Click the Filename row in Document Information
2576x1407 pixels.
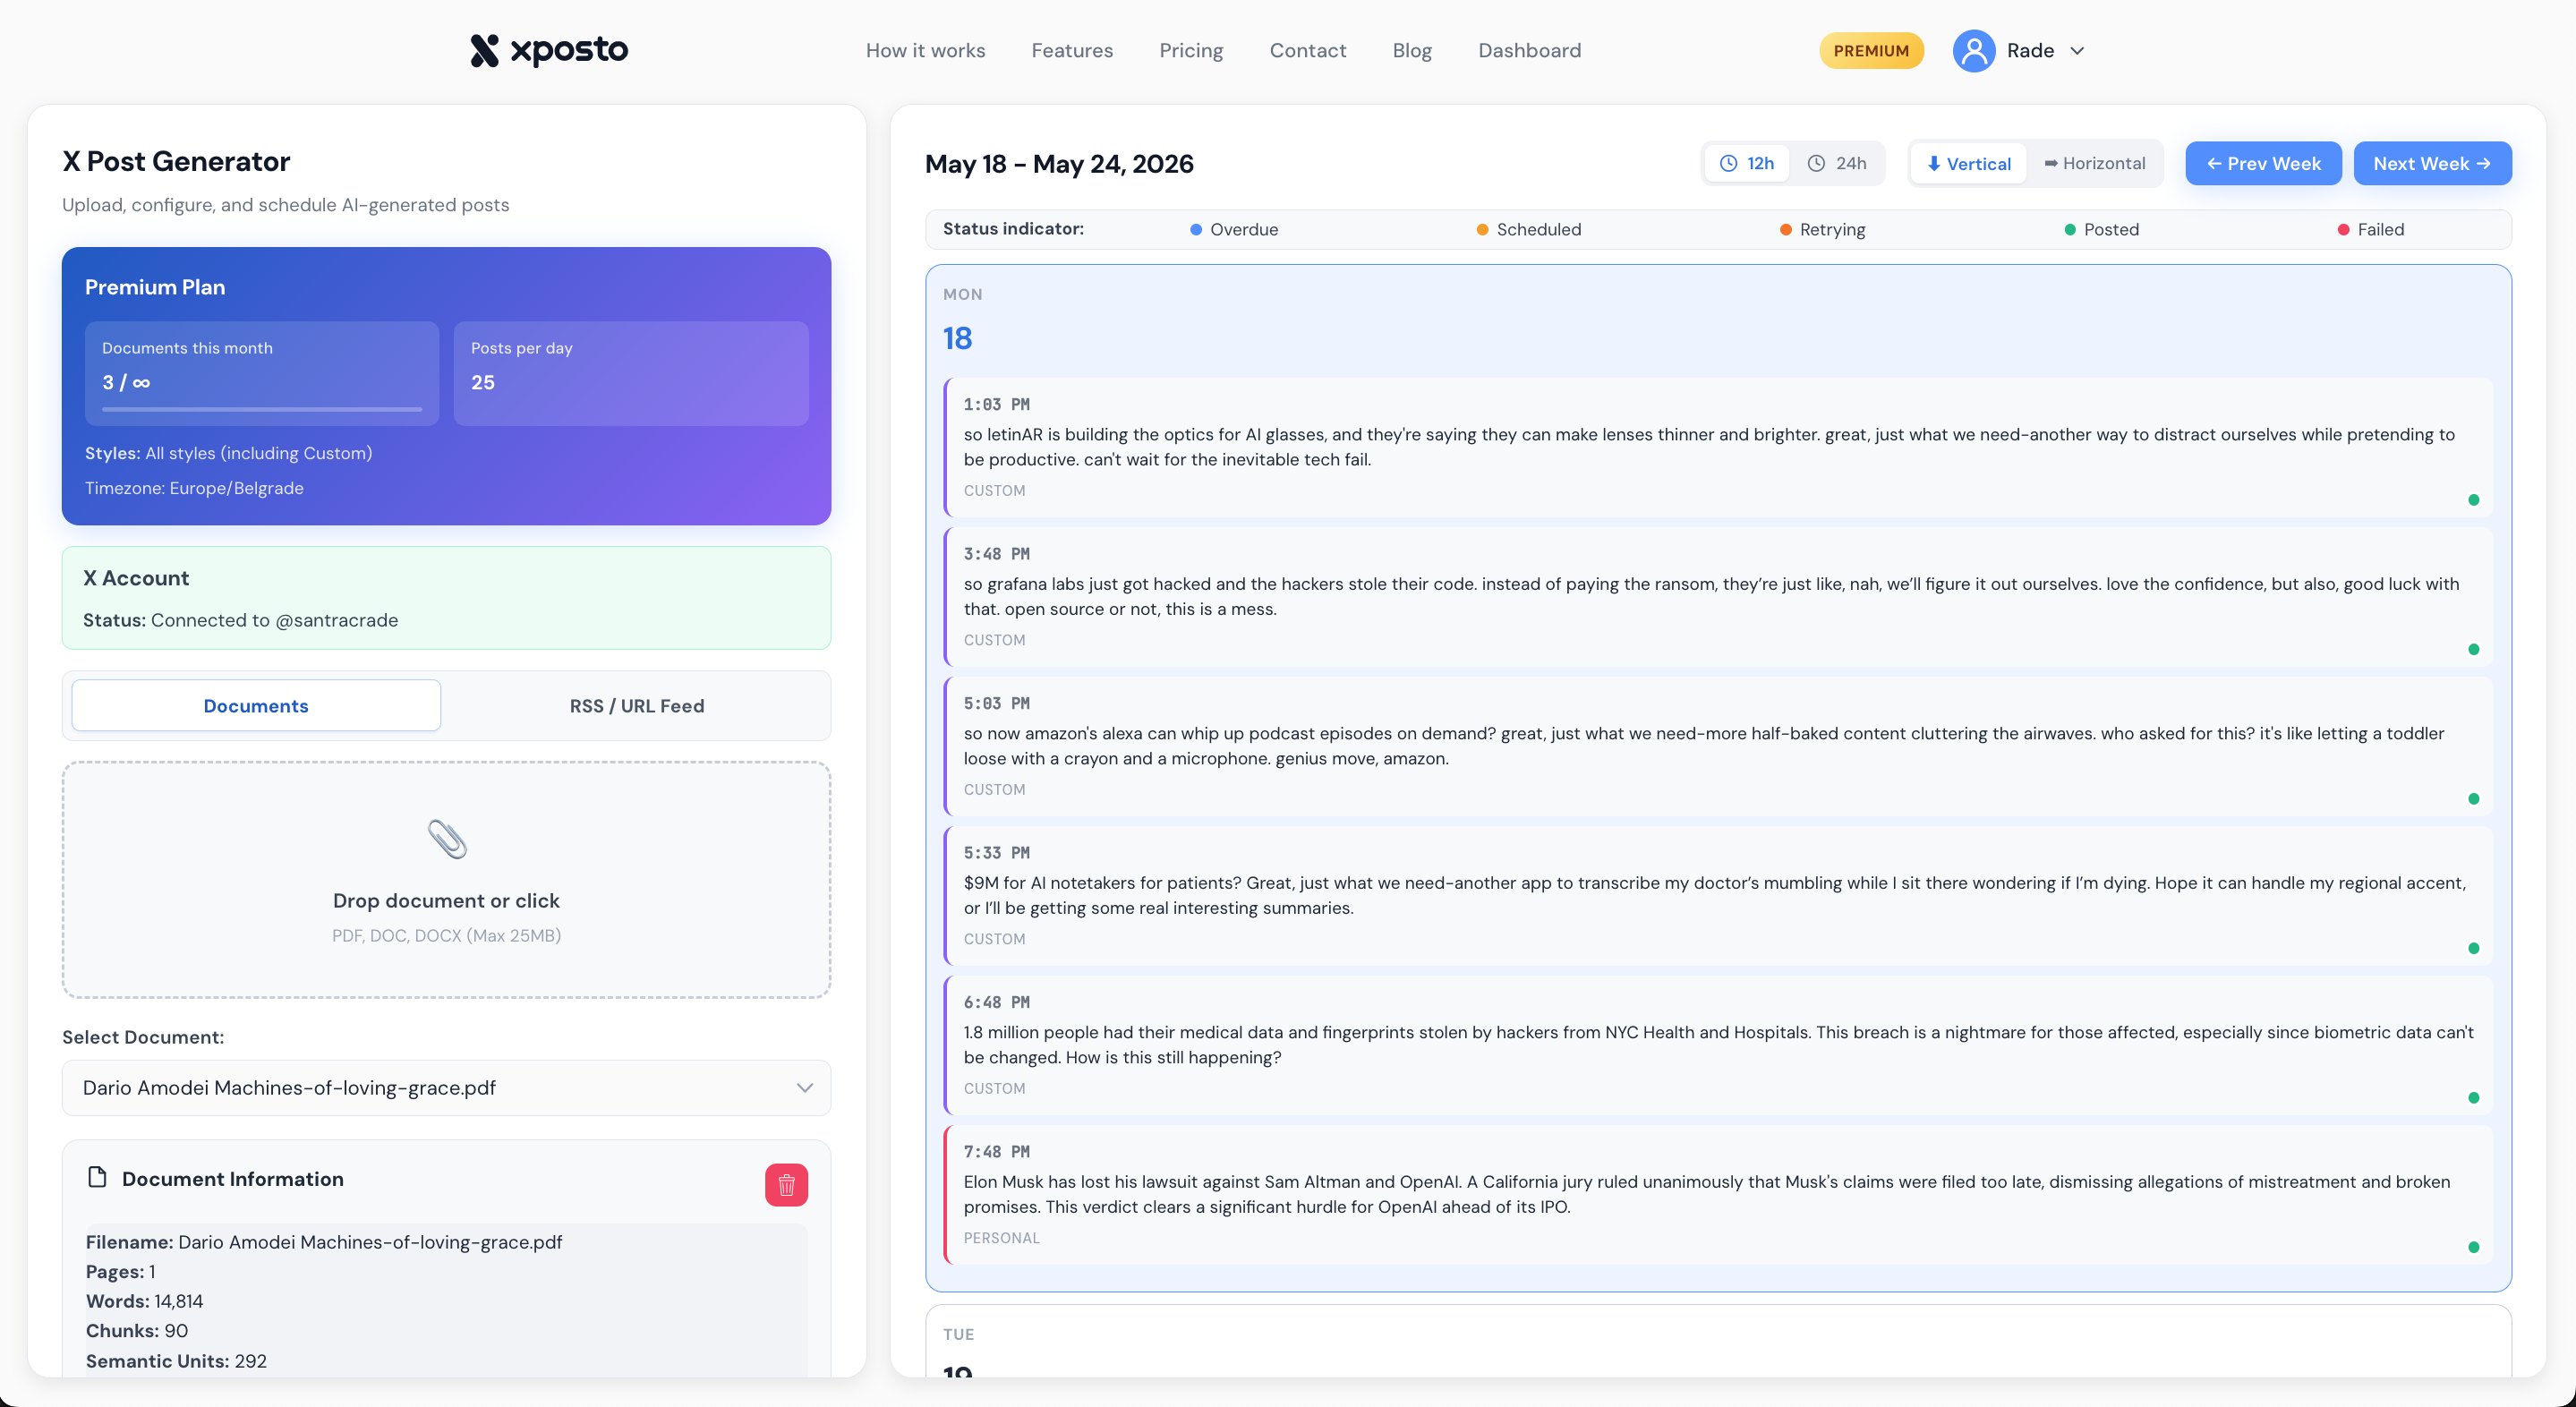pyautogui.click(x=324, y=1241)
